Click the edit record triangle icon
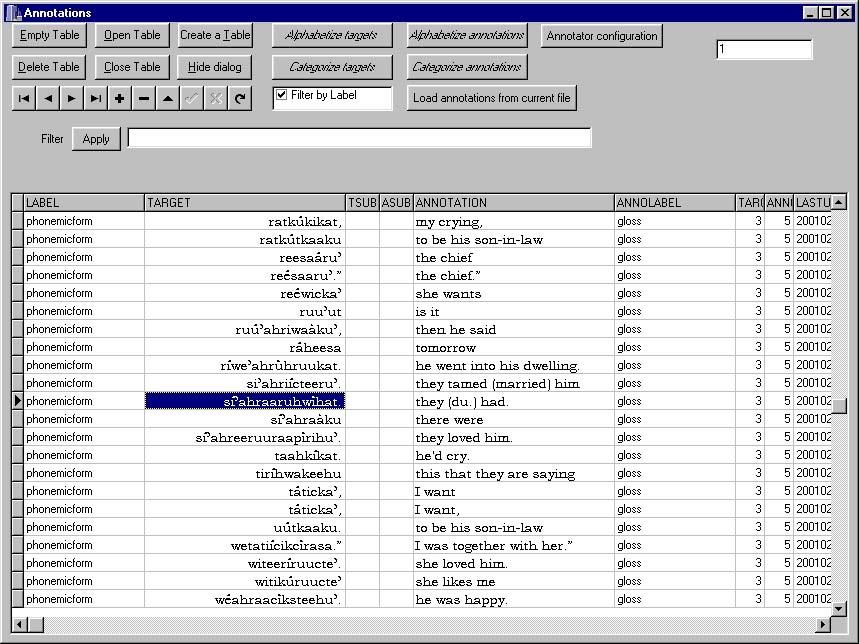This screenshot has height=644, width=859. pyautogui.click(x=168, y=98)
